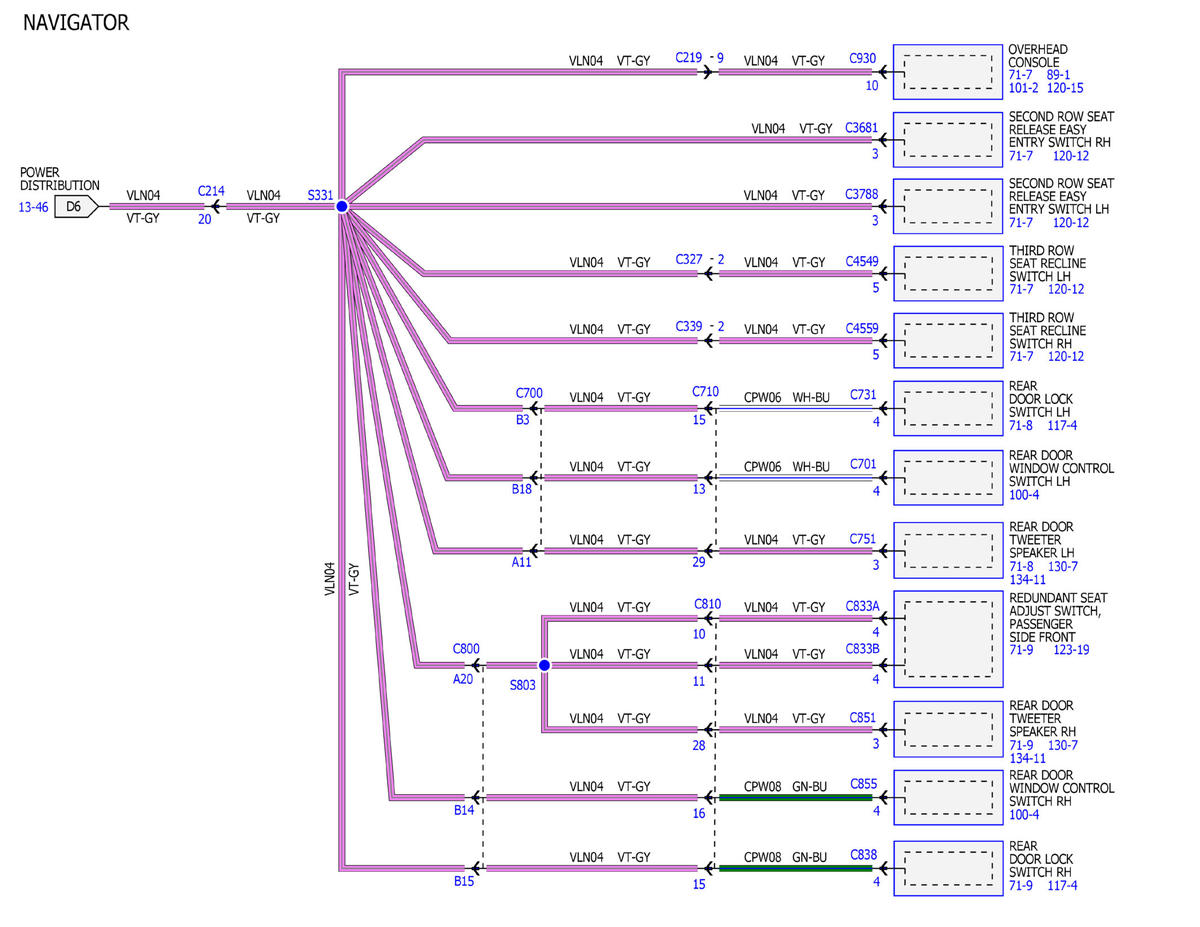Click the S803 splice label
Screen dimensions: 1200x927
(x=522, y=686)
